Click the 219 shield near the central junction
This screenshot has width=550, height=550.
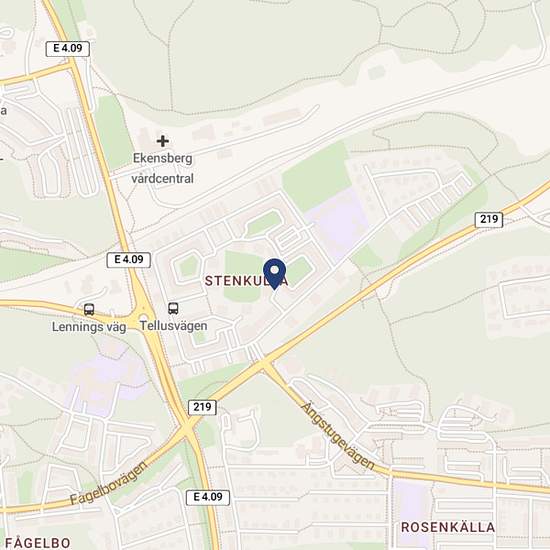pos(202,407)
